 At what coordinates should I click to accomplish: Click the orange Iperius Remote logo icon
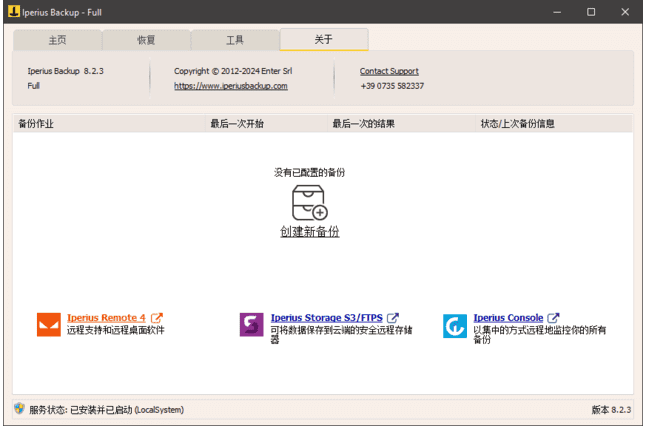point(49,325)
